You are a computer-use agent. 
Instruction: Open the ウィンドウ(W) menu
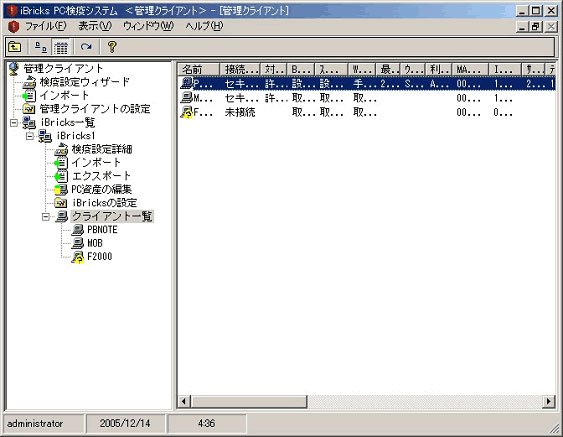(x=148, y=26)
